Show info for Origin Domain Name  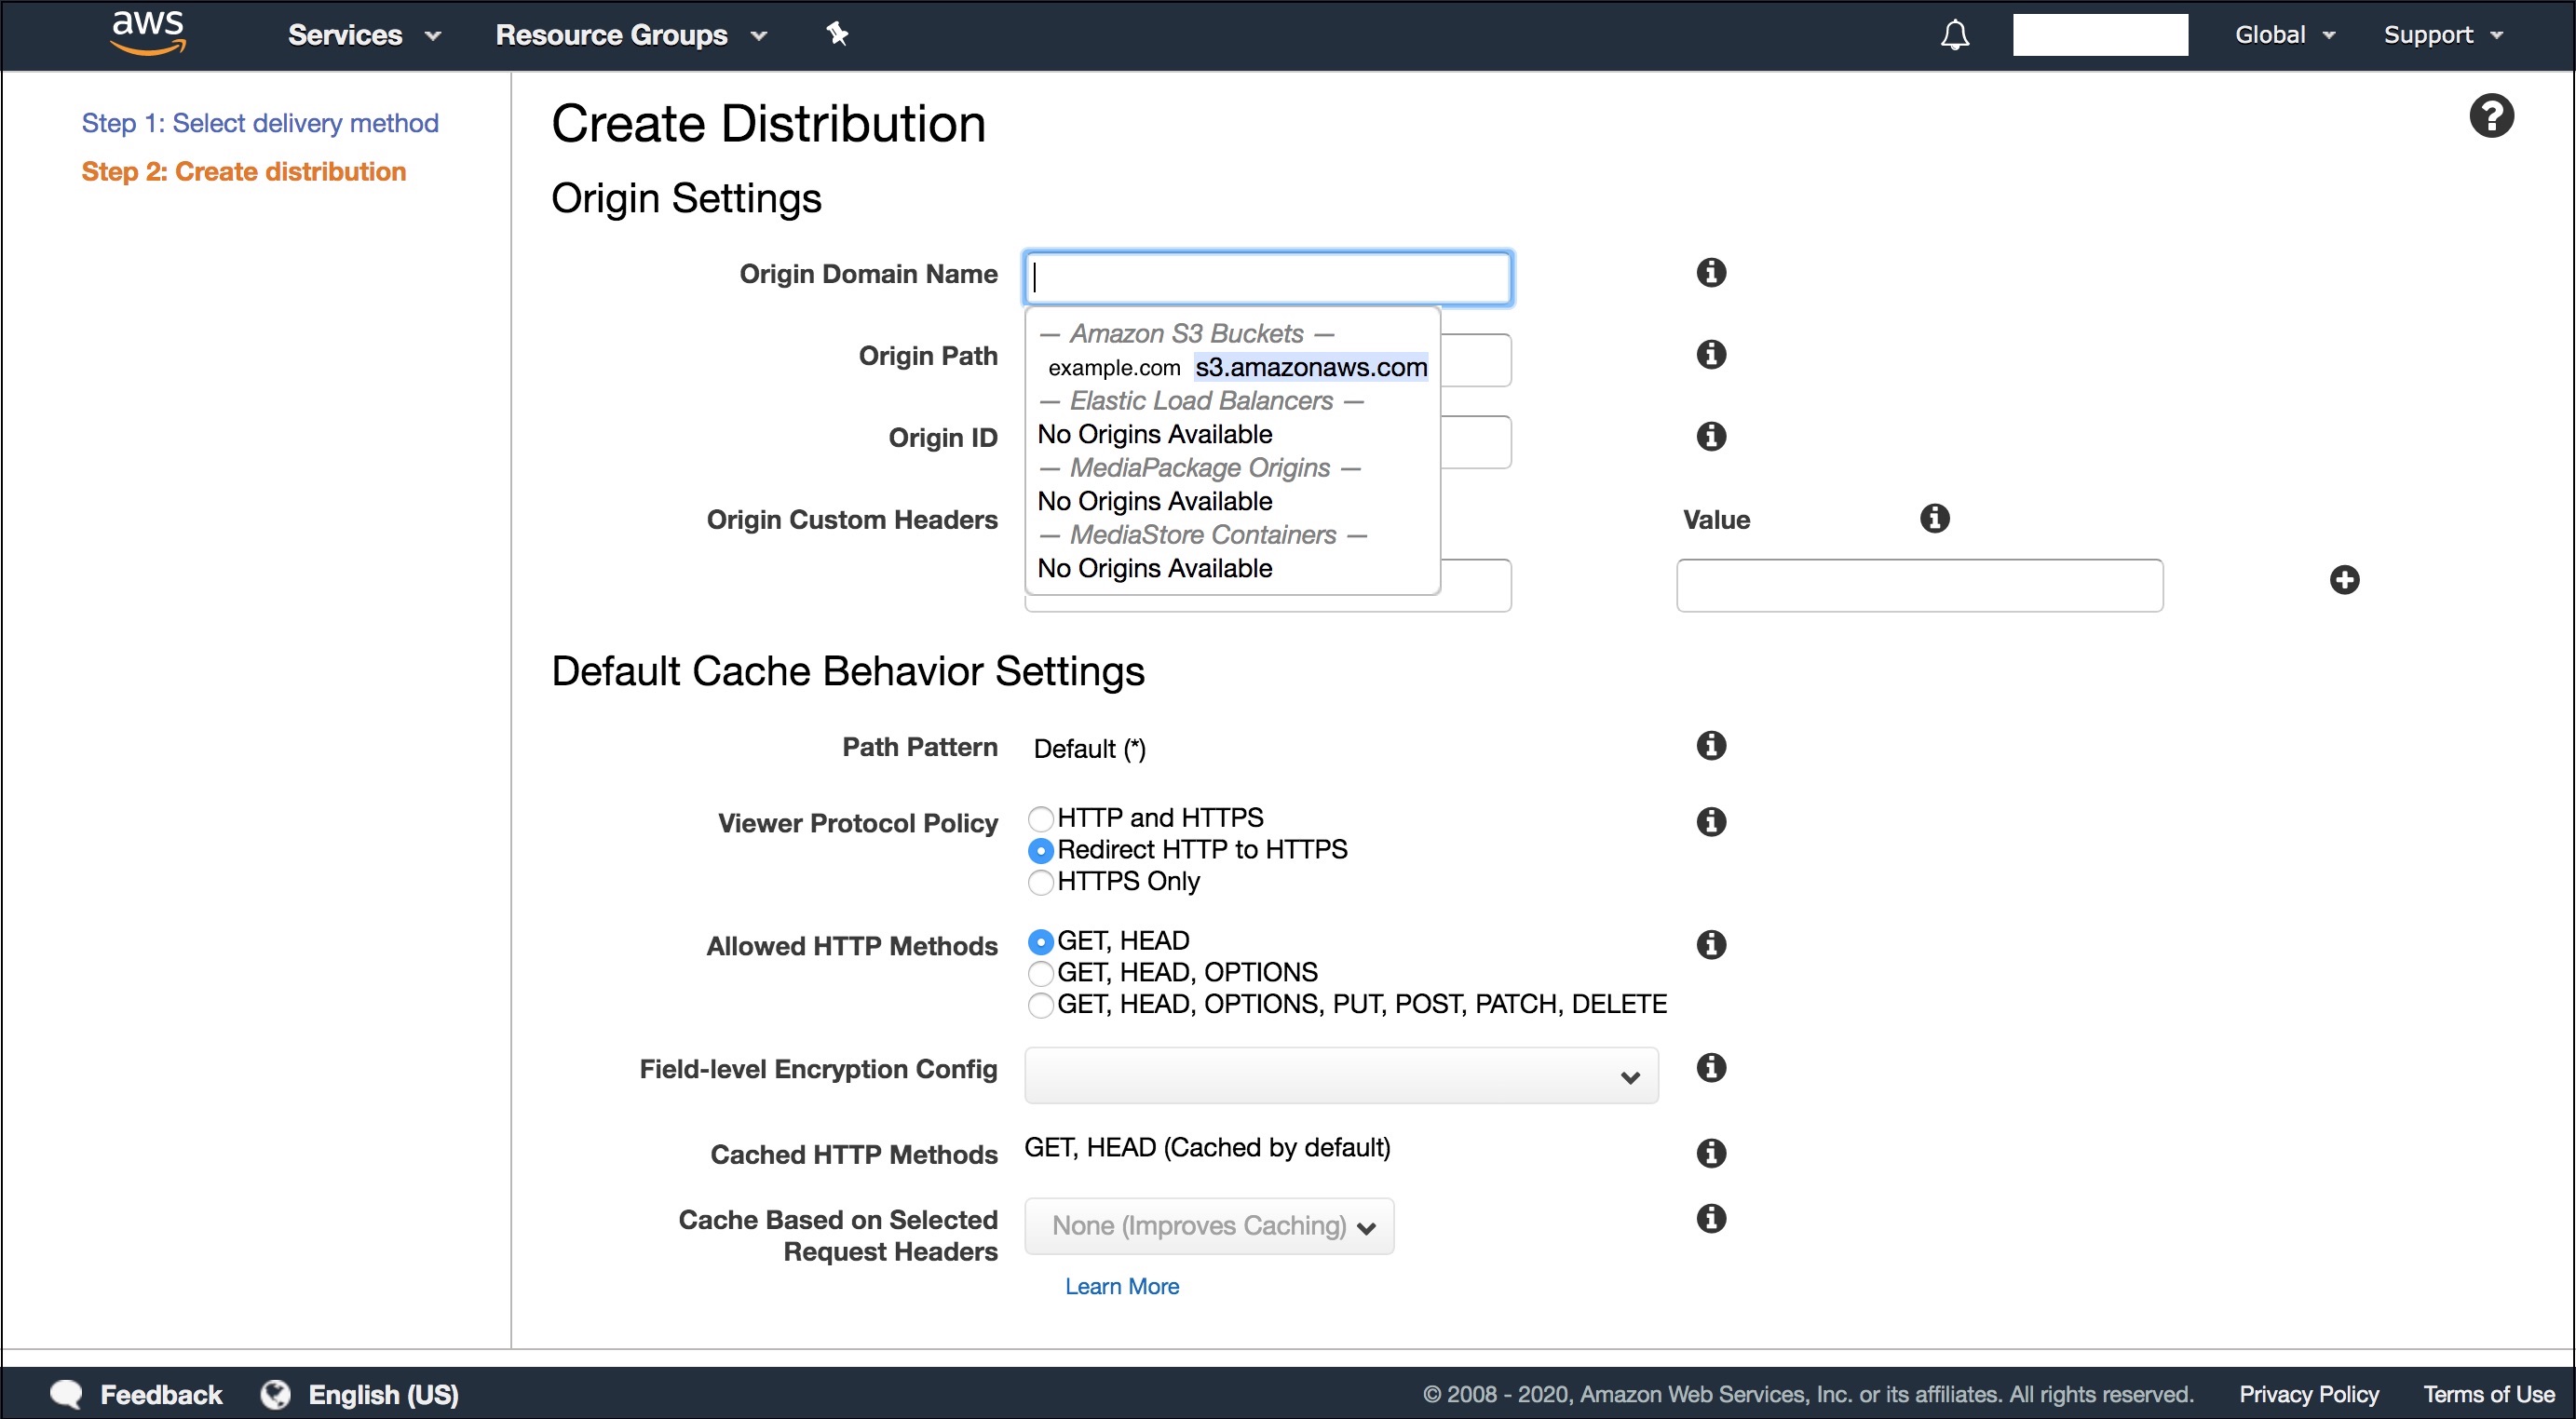click(1711, 272)
